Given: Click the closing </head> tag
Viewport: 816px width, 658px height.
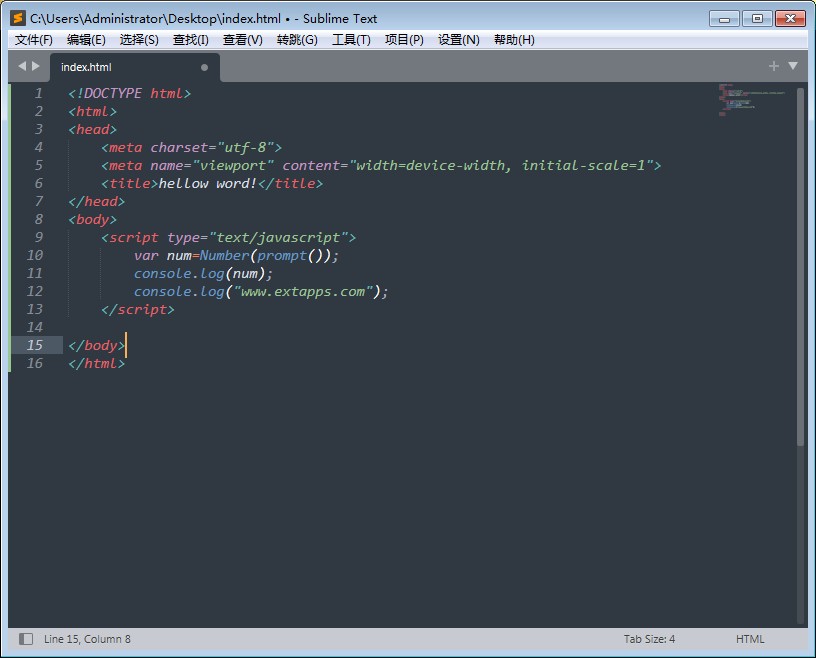Looking at the screenshot, I should (x=97, y=201).
